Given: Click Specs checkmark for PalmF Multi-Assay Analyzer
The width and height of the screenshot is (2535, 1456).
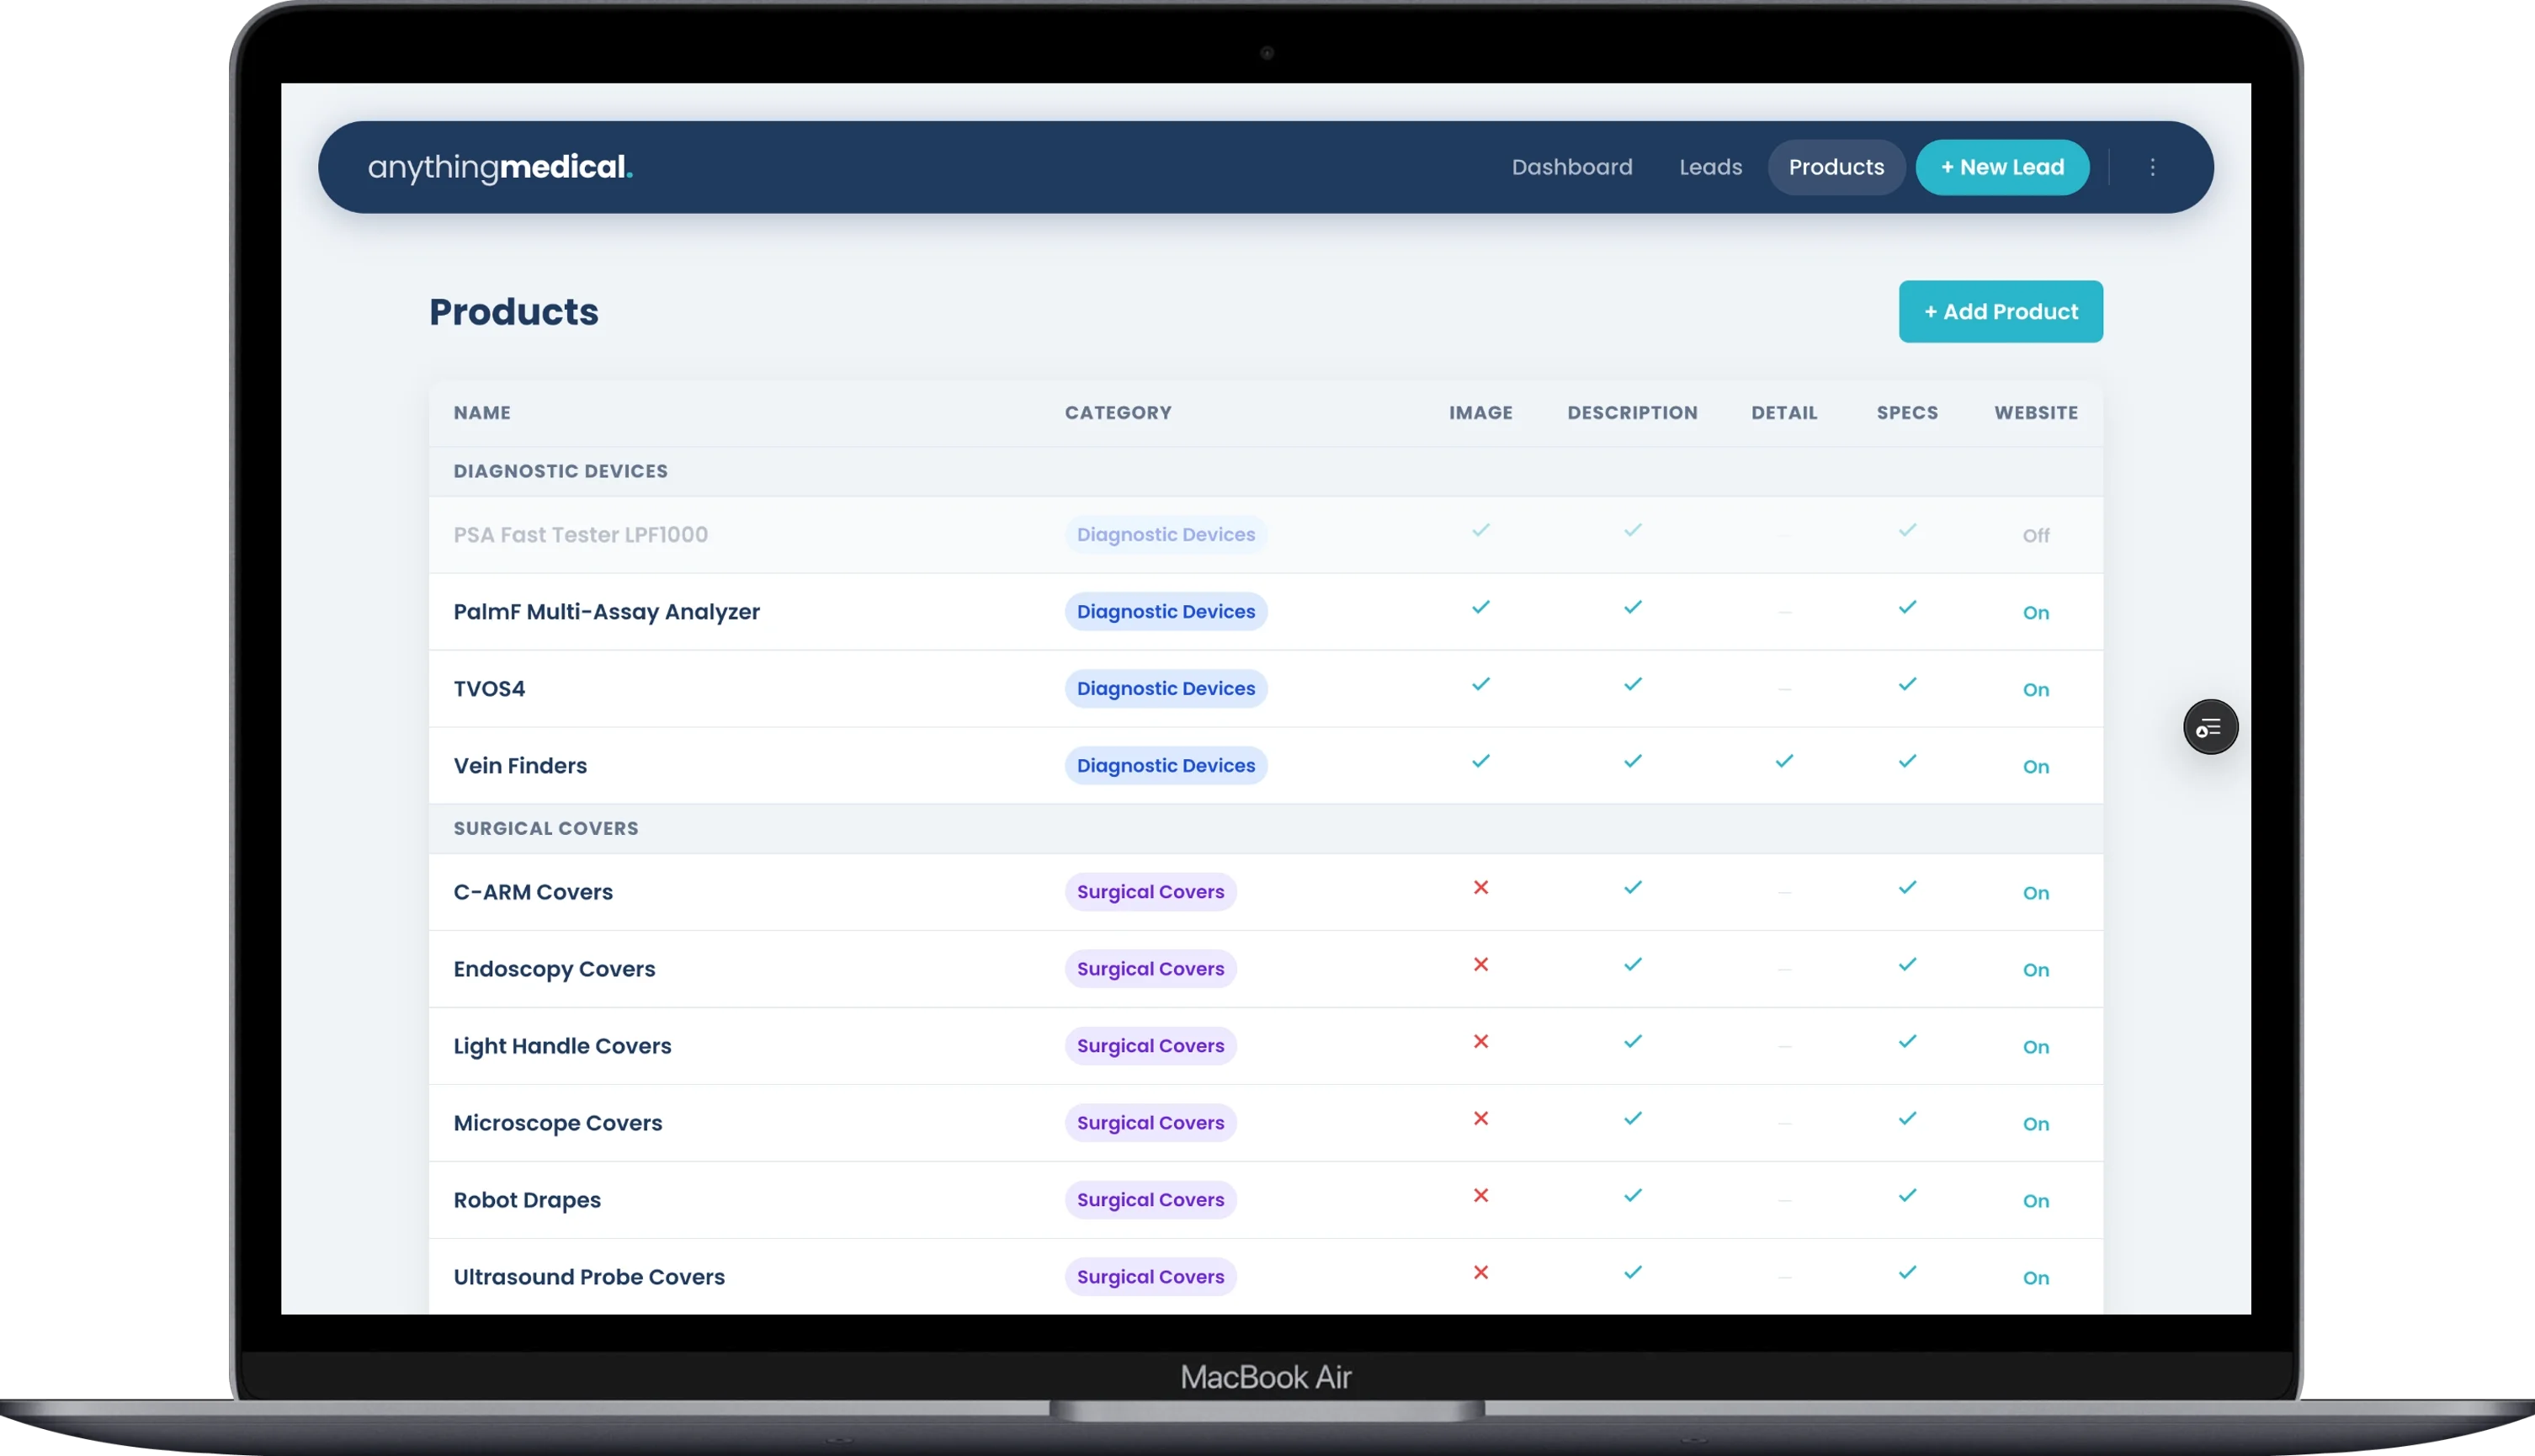Looking at the screenshot, I should (1908, 607).
